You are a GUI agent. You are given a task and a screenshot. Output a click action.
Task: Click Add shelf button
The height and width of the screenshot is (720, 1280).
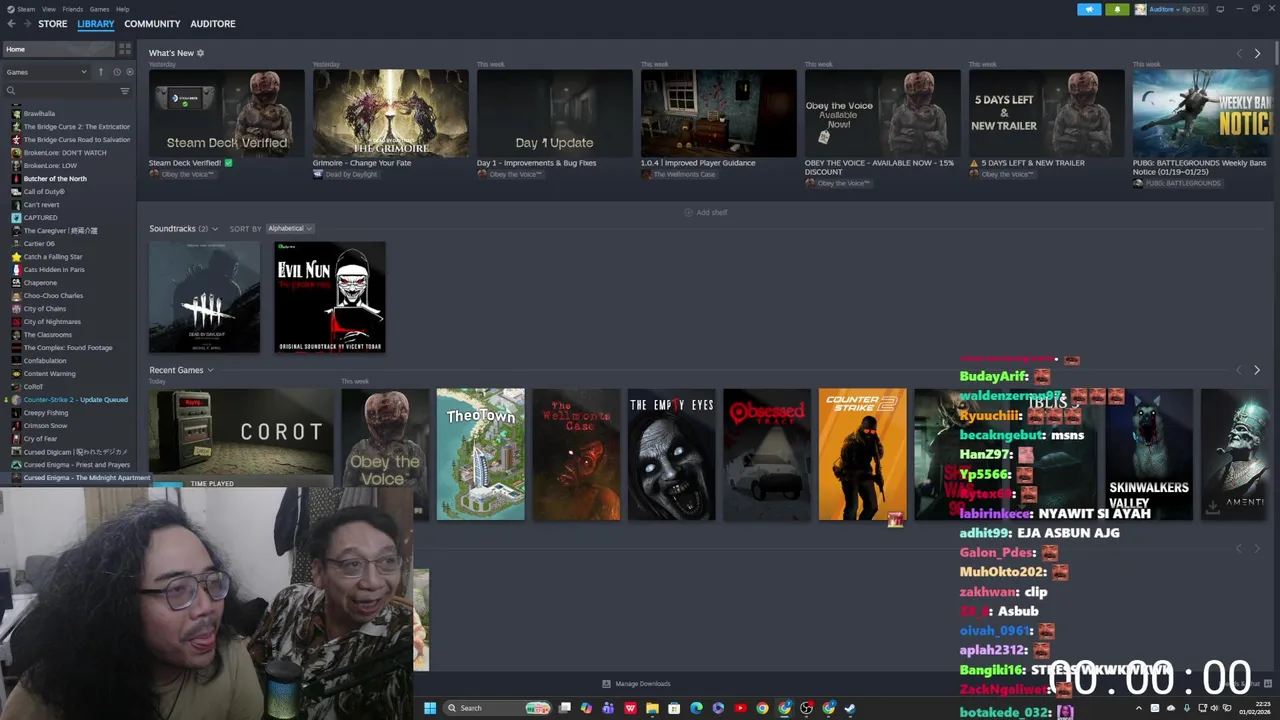pyautogui.click(x=705, y=212)
